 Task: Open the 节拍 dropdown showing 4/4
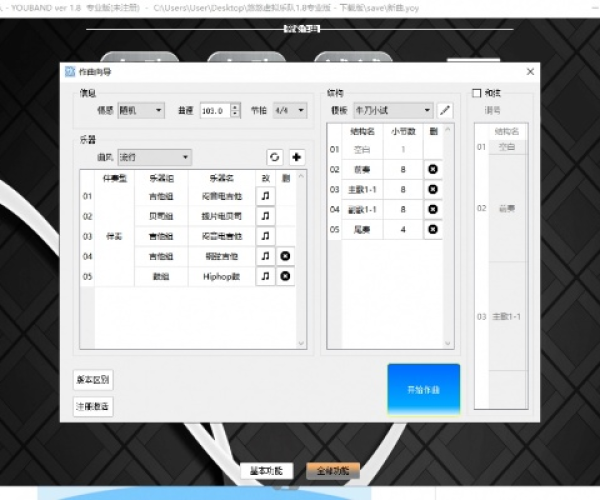pyautogui.click(x=290, y=111)
